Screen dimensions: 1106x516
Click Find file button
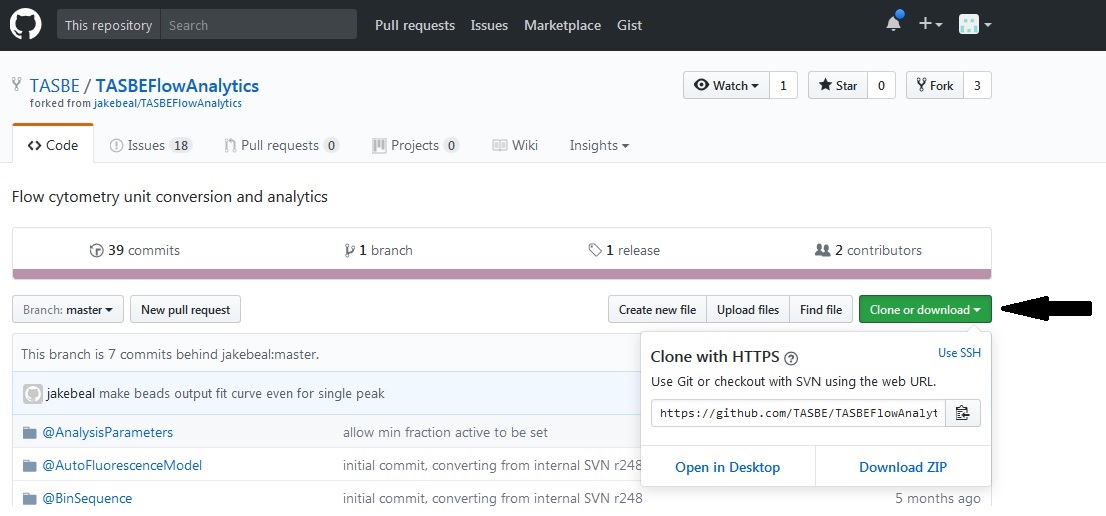[x=821, y=309]
